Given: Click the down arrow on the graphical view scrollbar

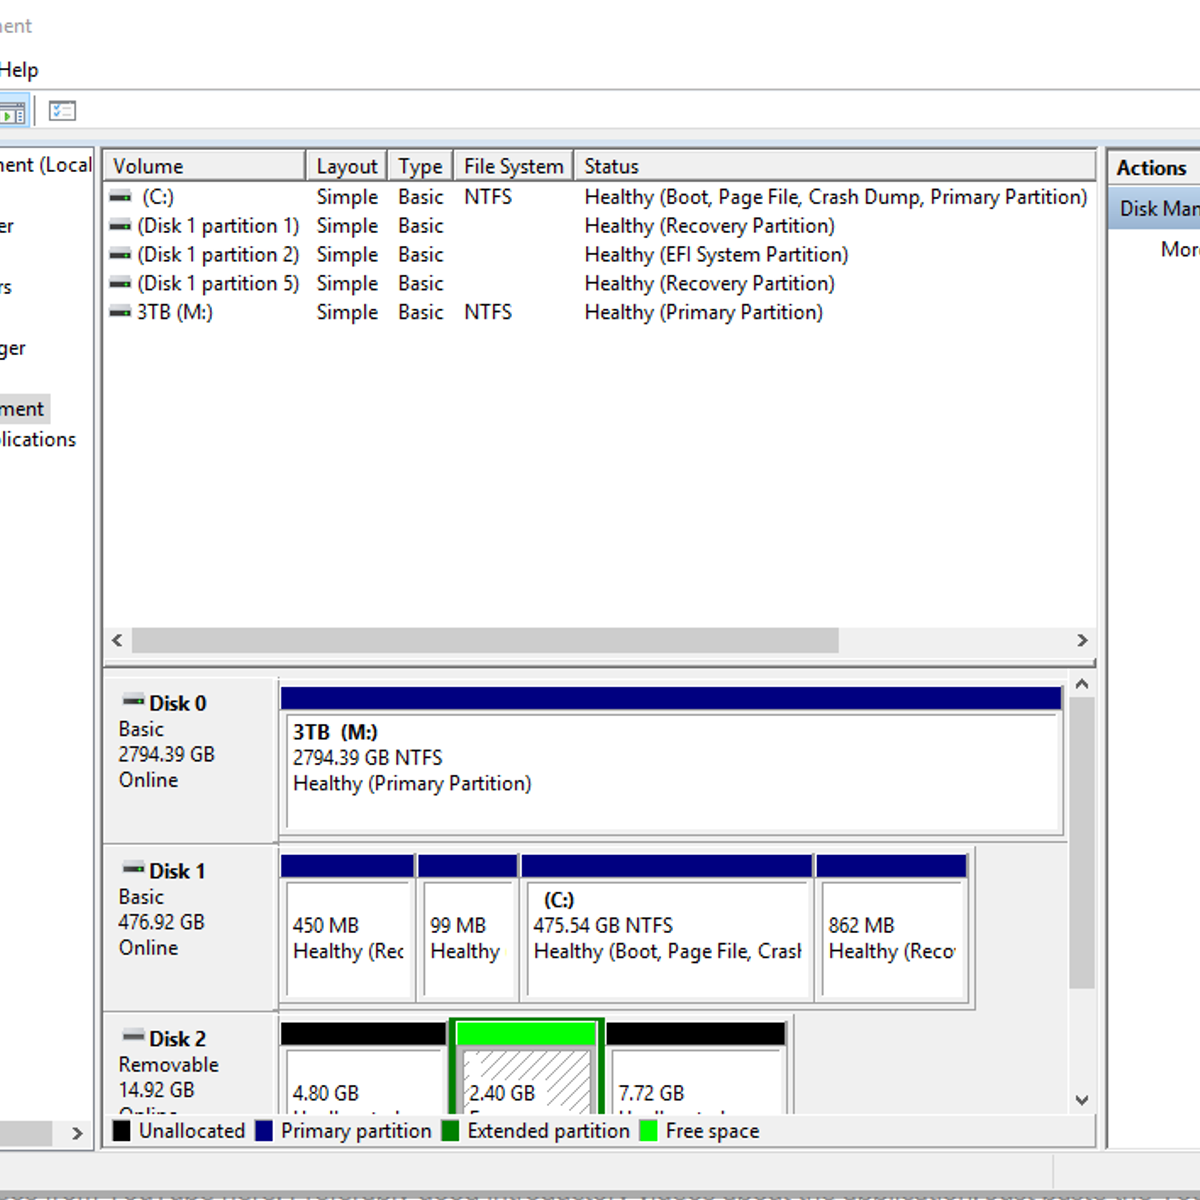Looking at the screenshot, I should [1082, 1100].
